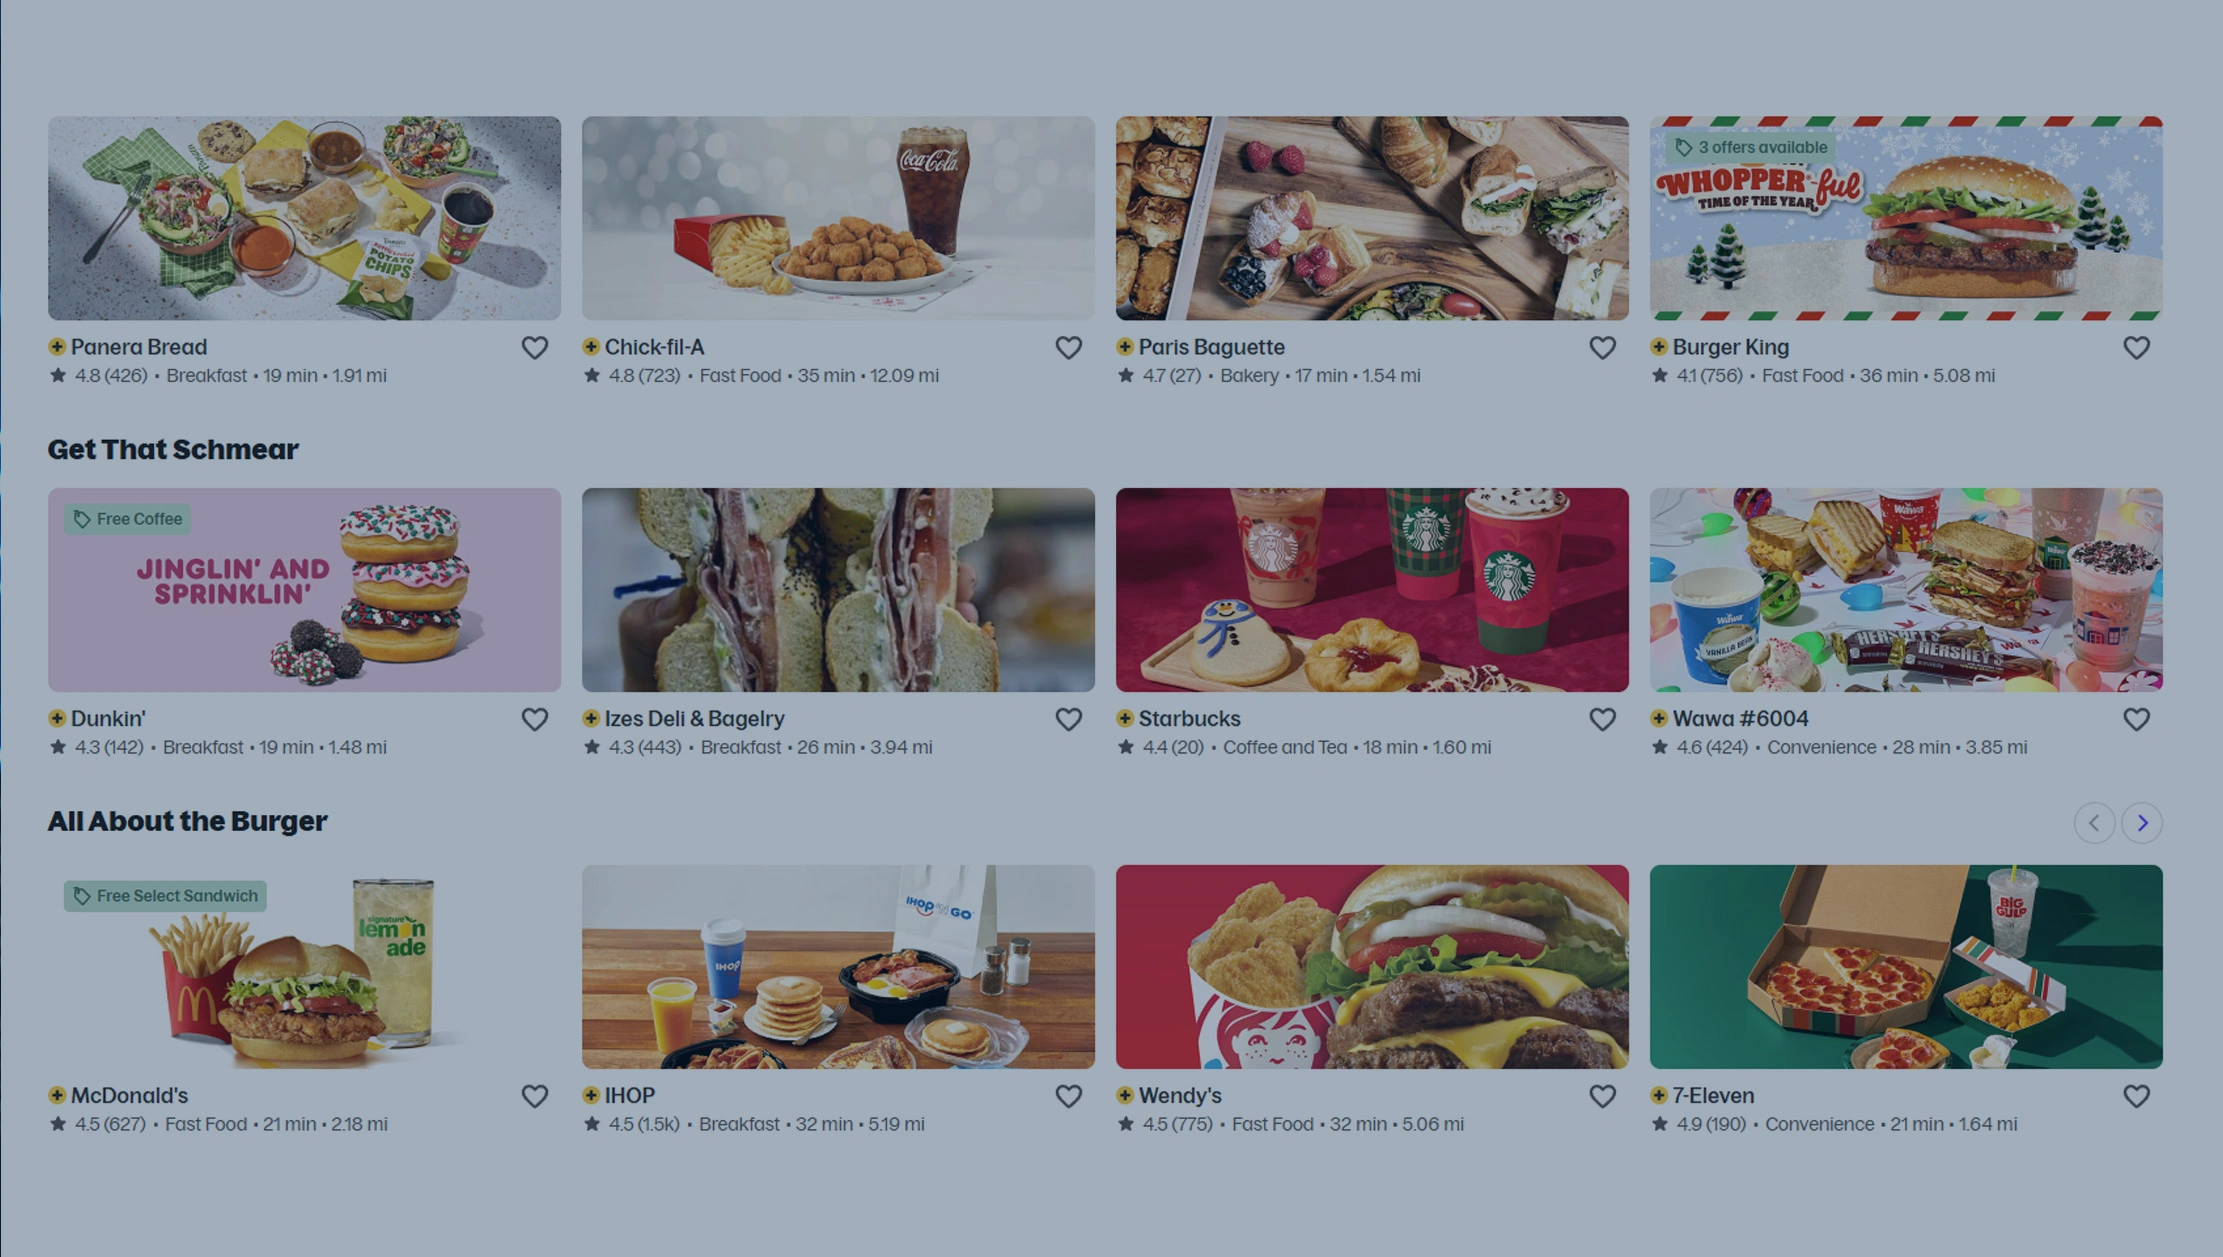Show next burger restaurants with right chevron
Image resolution: width=2223 pixels, height=1257 pixels.
coord(2142,823)
